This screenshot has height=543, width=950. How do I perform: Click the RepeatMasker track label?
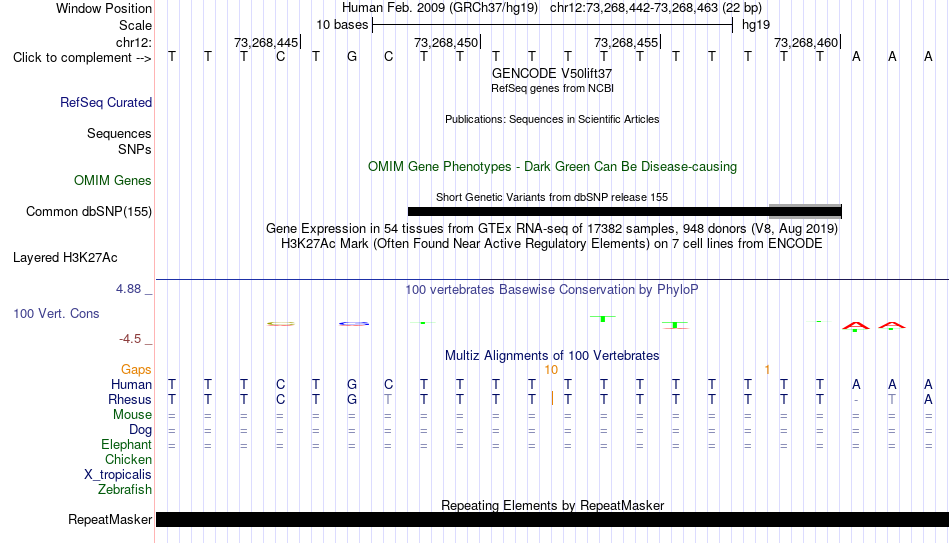pos(110,519)
